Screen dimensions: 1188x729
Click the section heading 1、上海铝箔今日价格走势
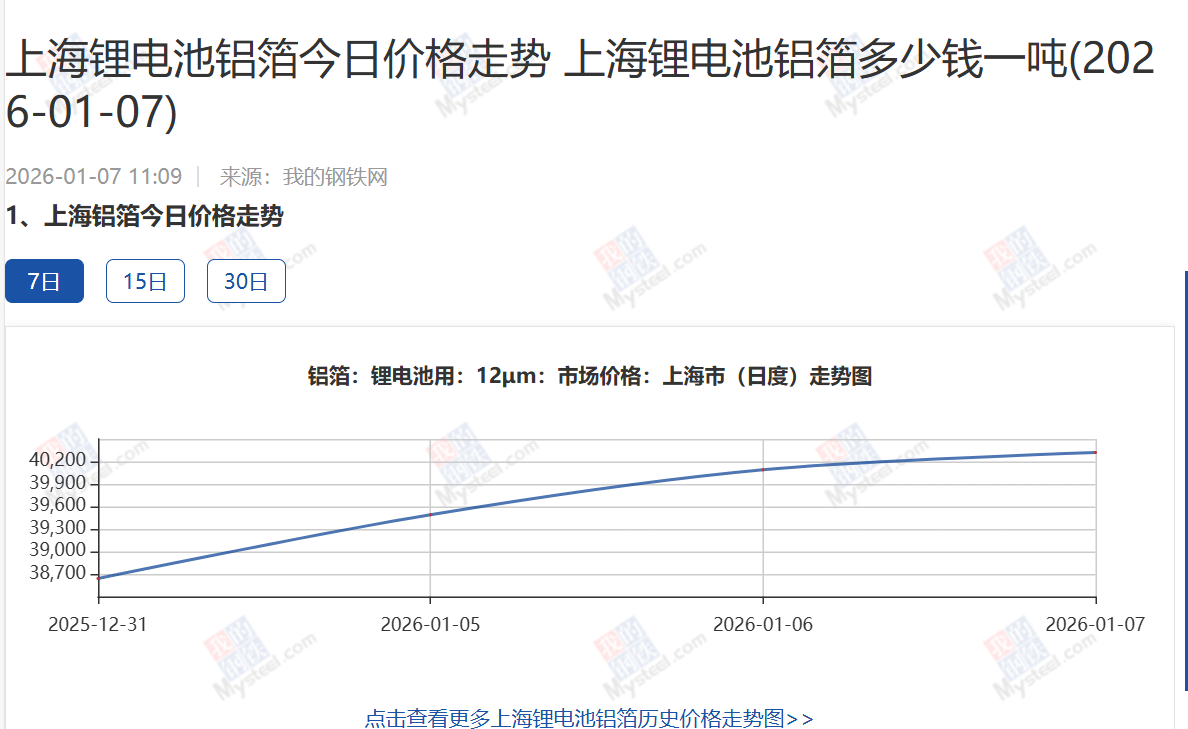click(x=145, y=216)
